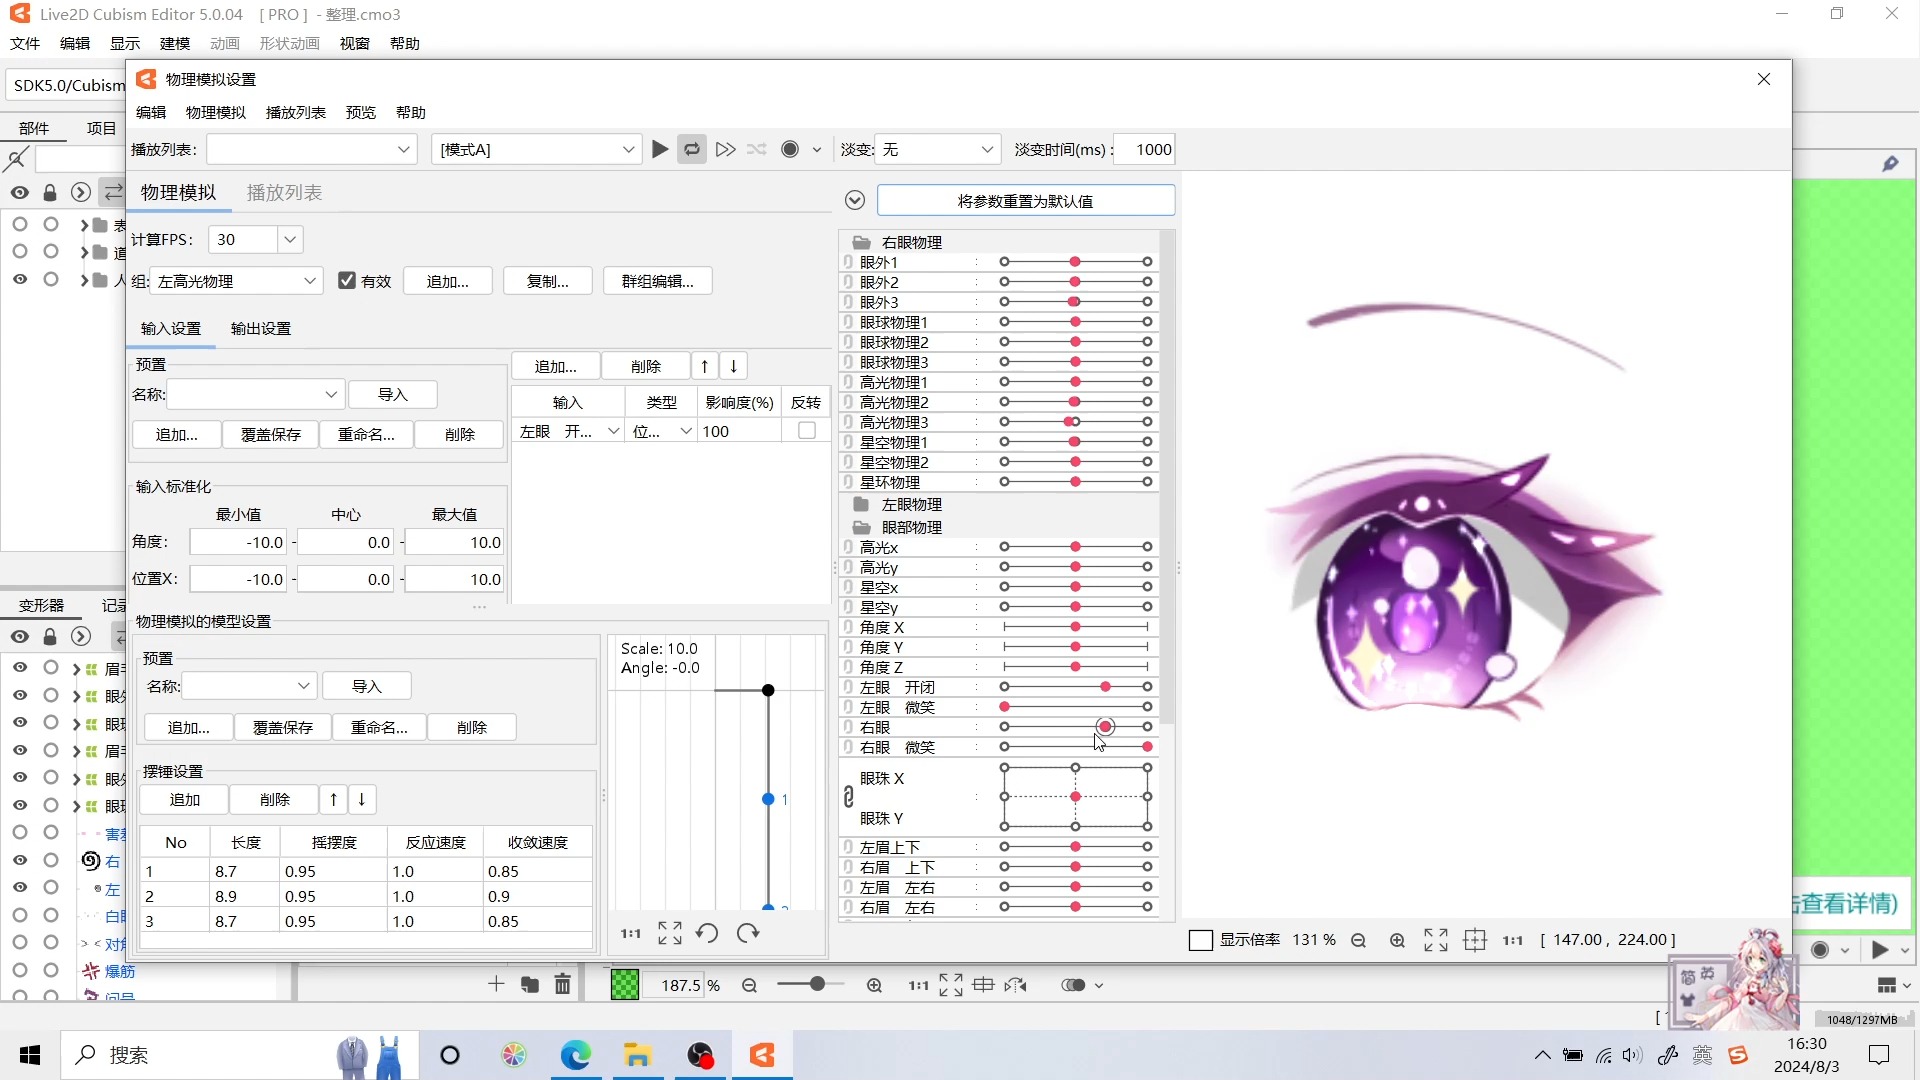Click 追加 in 摆锤设置
The height and width of the screenshot is (1080, 1920).
[184, 800]
